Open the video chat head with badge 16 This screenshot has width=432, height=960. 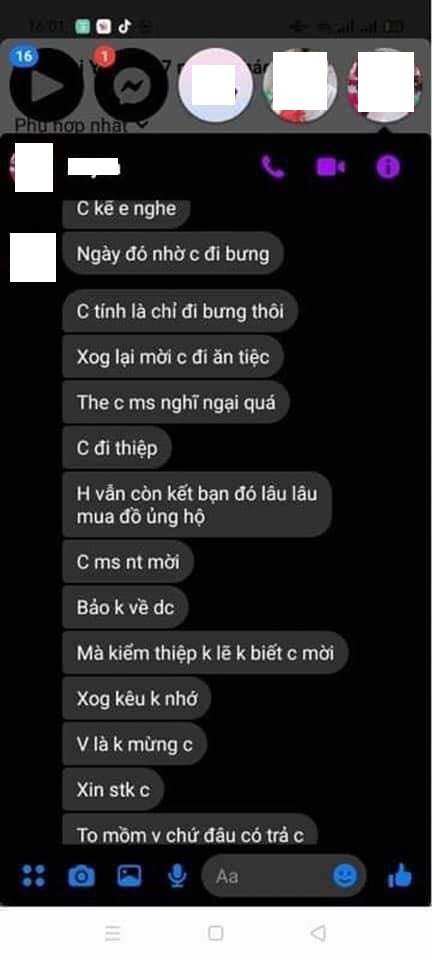[44, 85]
